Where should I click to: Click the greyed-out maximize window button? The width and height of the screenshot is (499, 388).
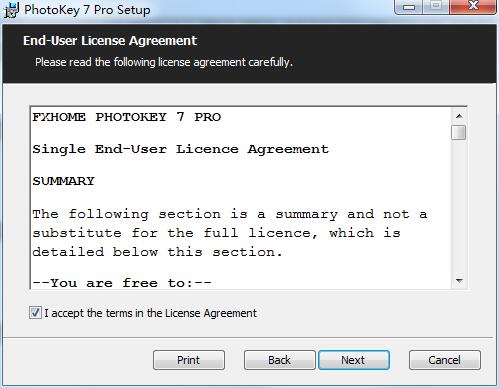(x=436, y=7)
